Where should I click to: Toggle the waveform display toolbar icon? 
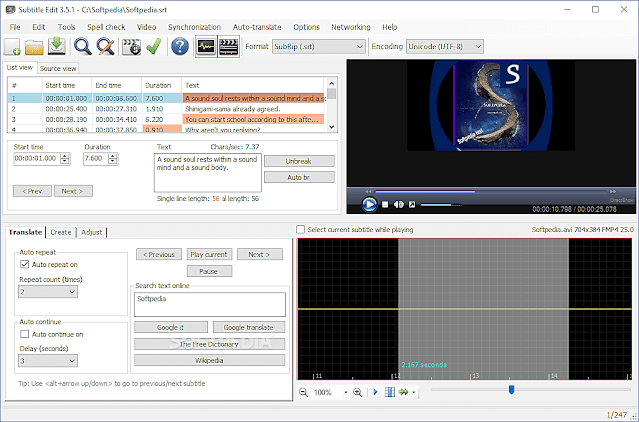click(x=206, y=46)
